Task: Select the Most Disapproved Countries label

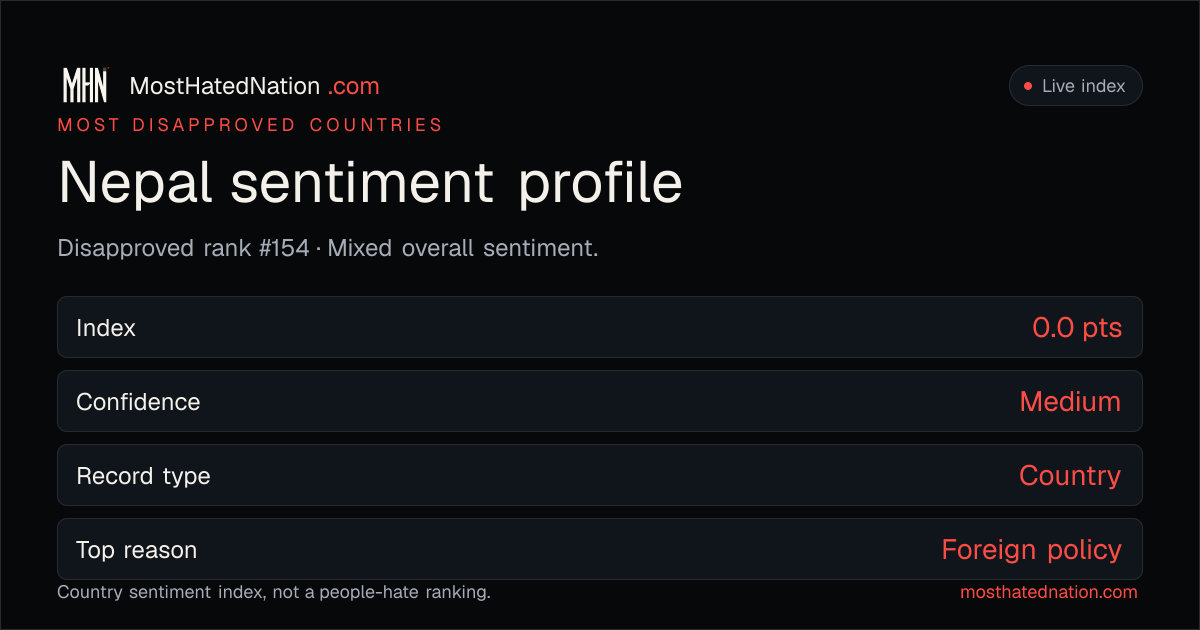Action: coord(250,125)
